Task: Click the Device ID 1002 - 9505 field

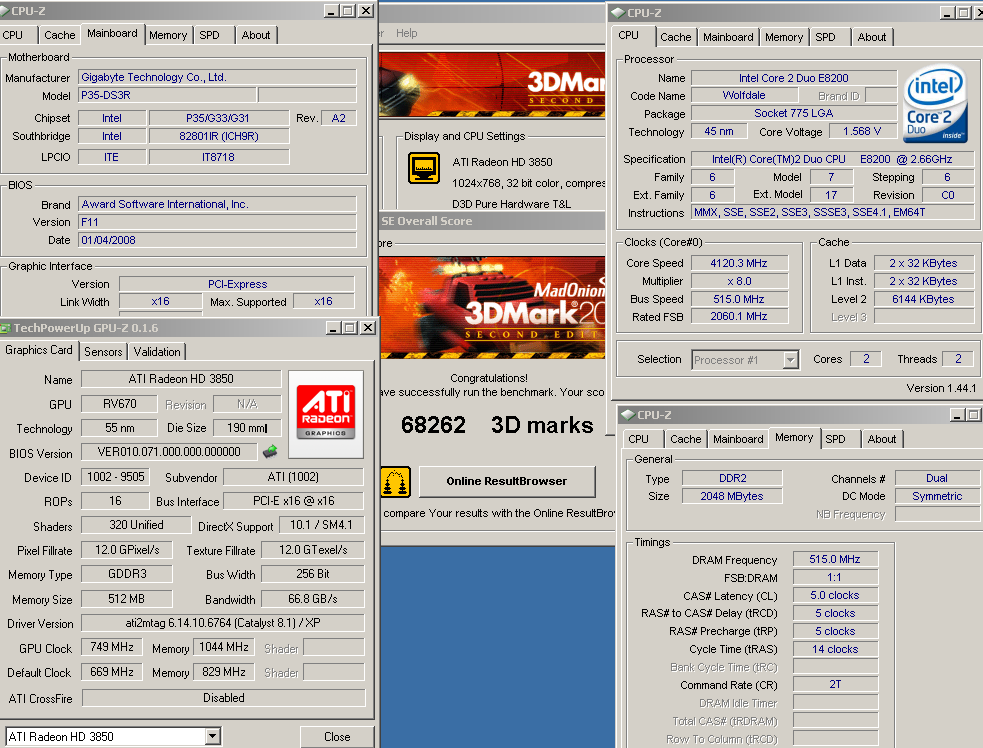Action: point(115,477)
